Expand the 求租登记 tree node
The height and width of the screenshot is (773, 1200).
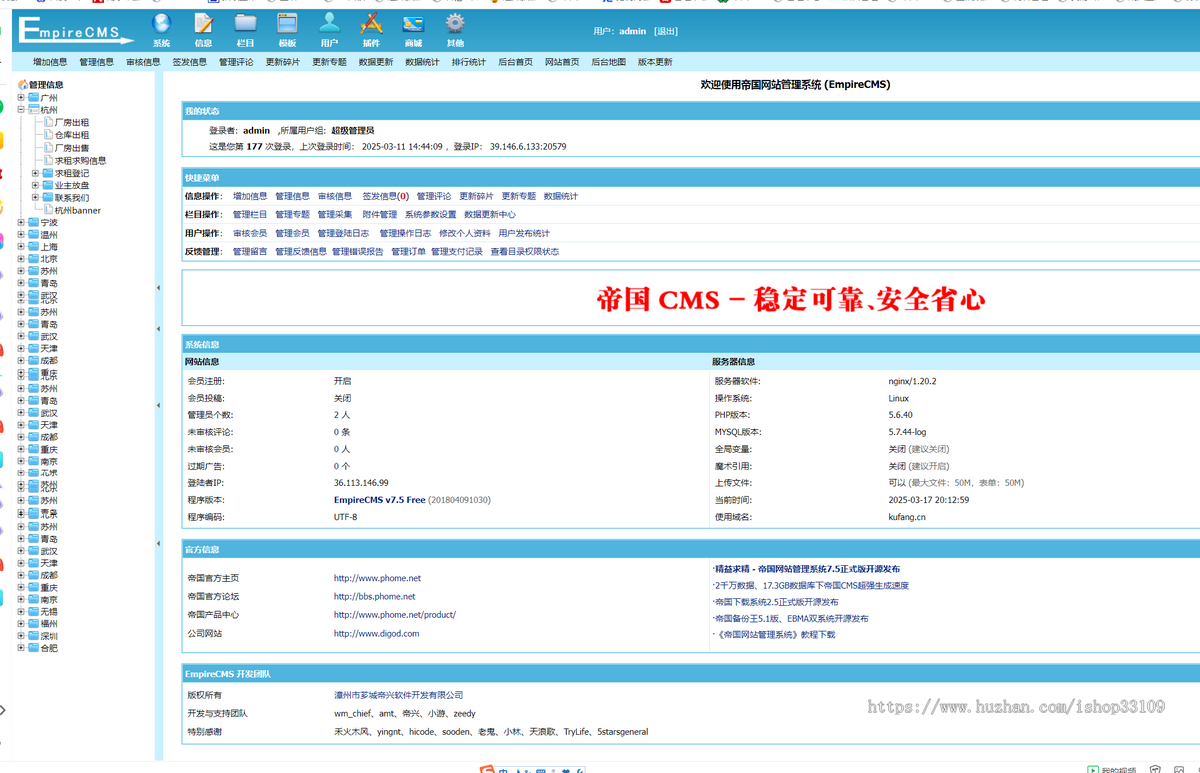[x=35, y=173]
